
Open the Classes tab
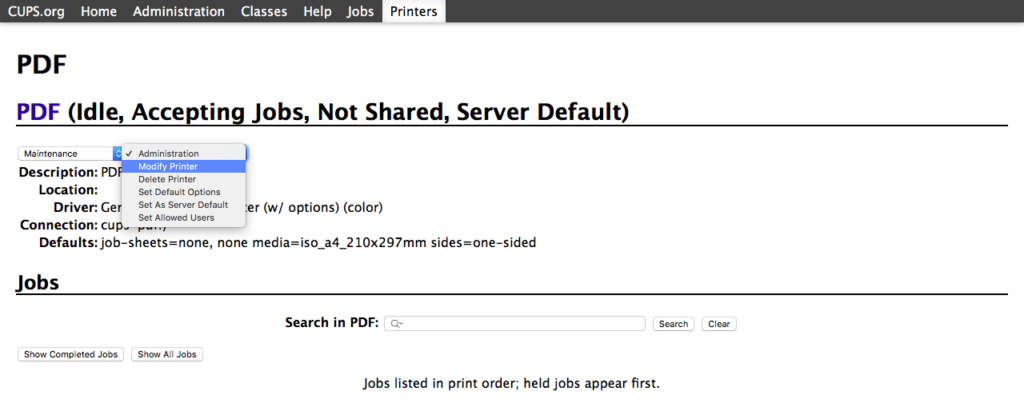pos(264,12)
